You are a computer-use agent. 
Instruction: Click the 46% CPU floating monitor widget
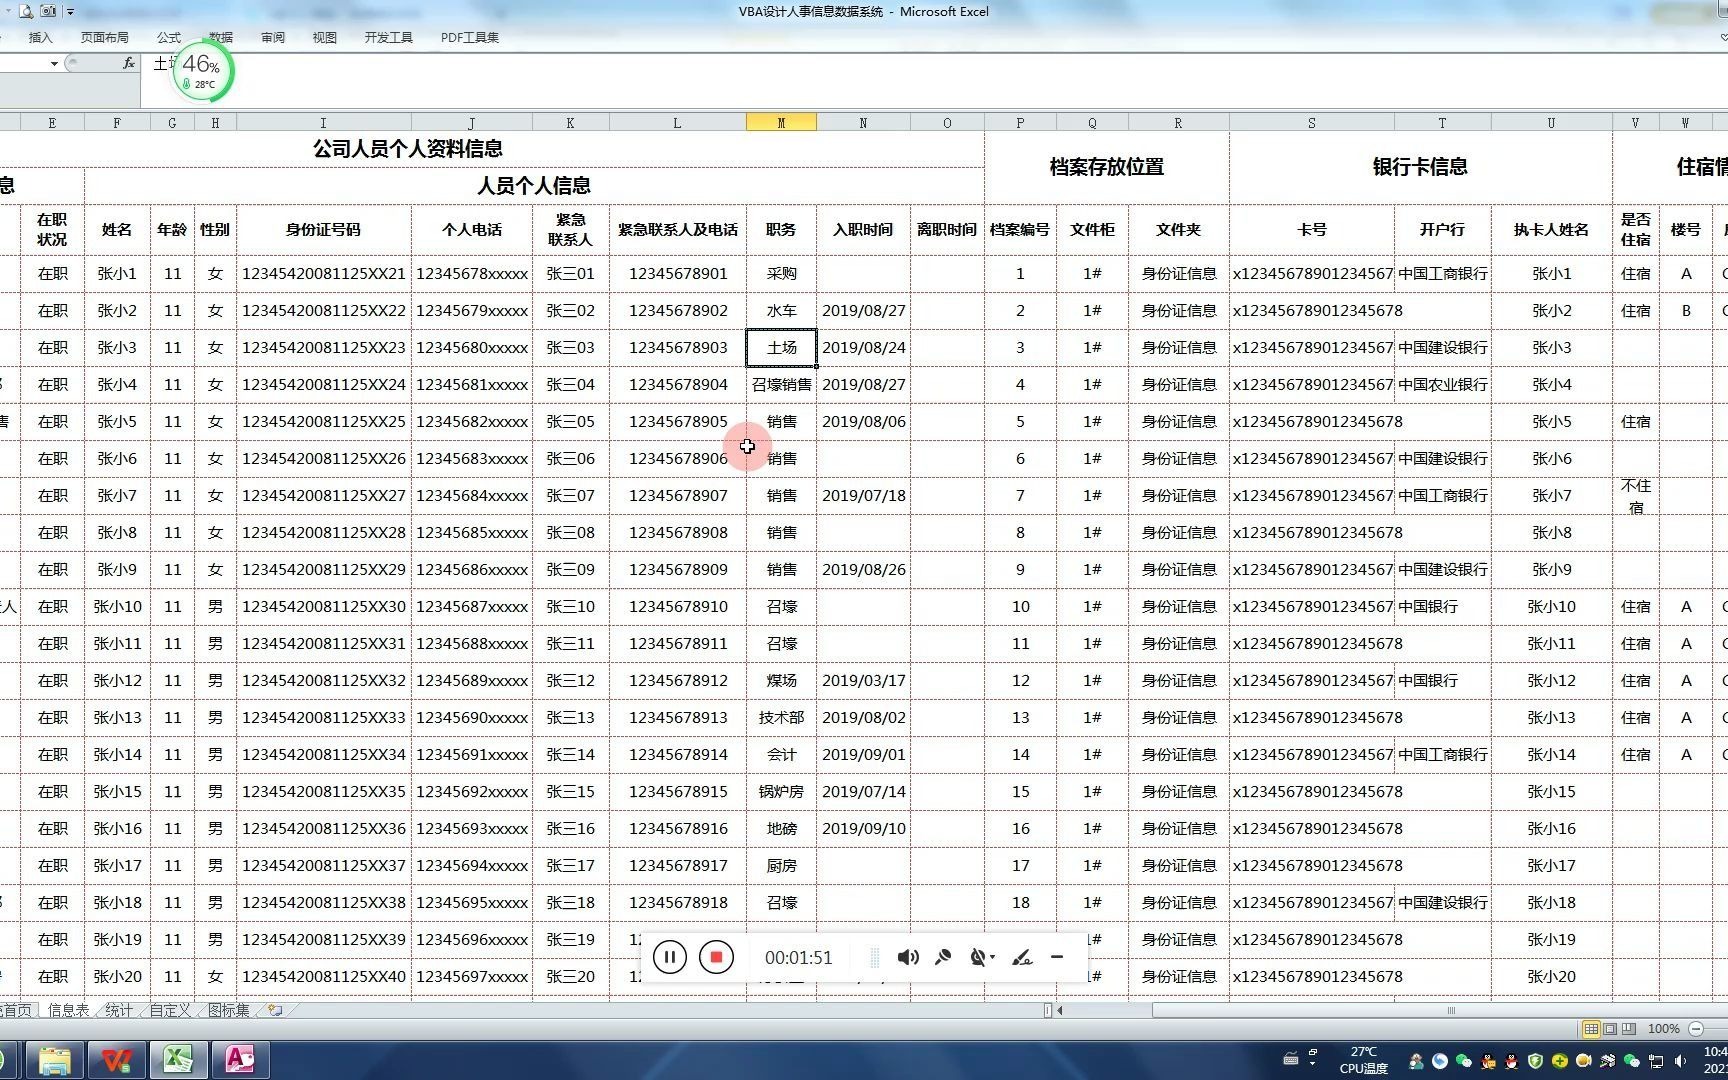pos(203,71)
